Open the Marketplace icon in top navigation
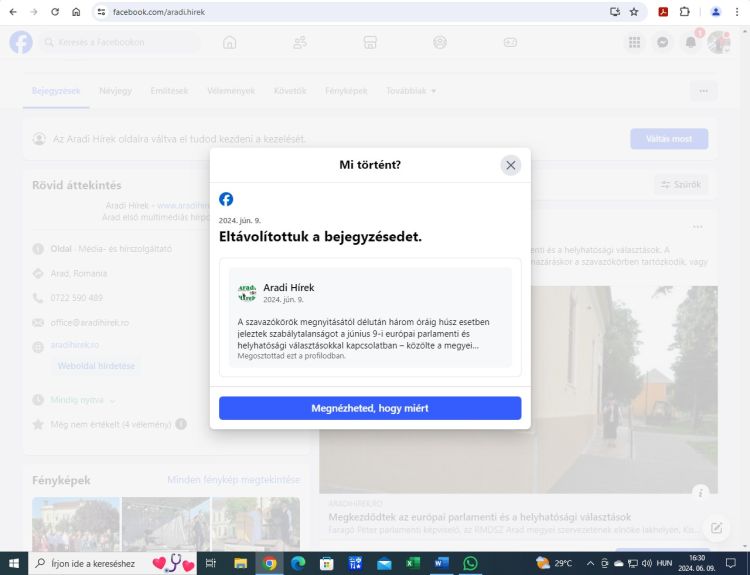Viewport: 750px width, 575px height. click(370, 43)
